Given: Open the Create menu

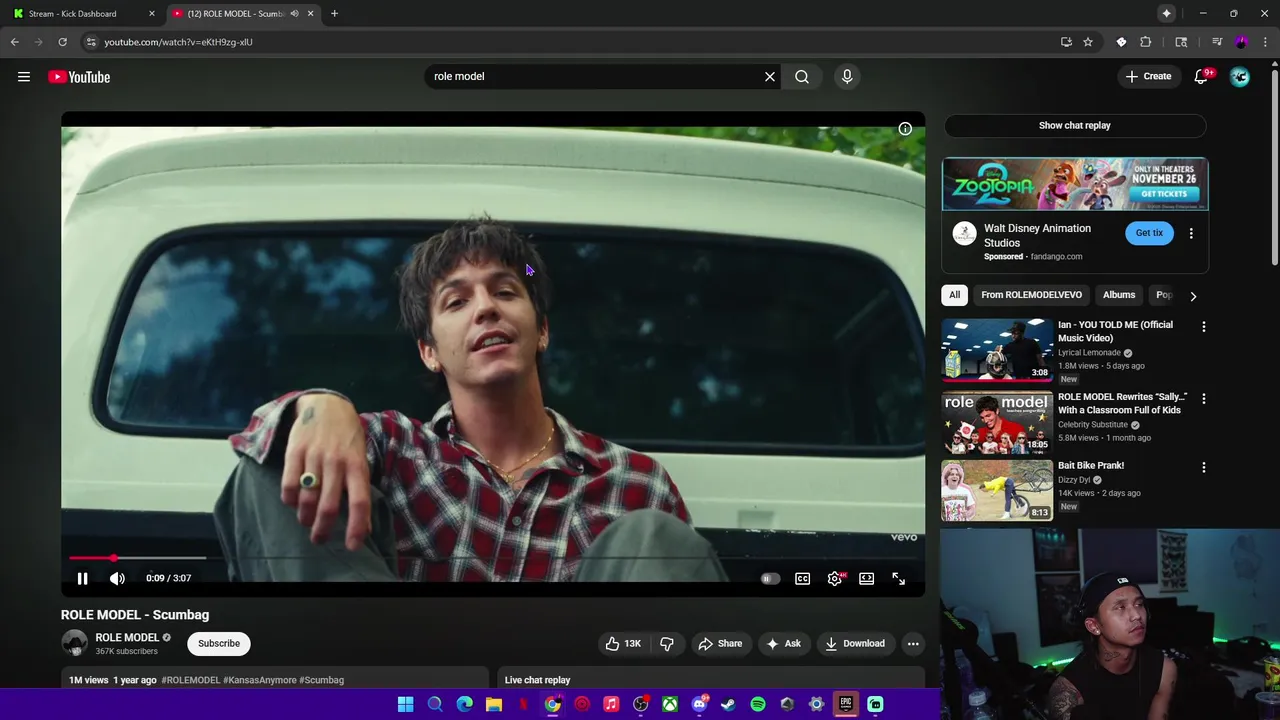Looking at the screenshot, I should [1148, 77].
